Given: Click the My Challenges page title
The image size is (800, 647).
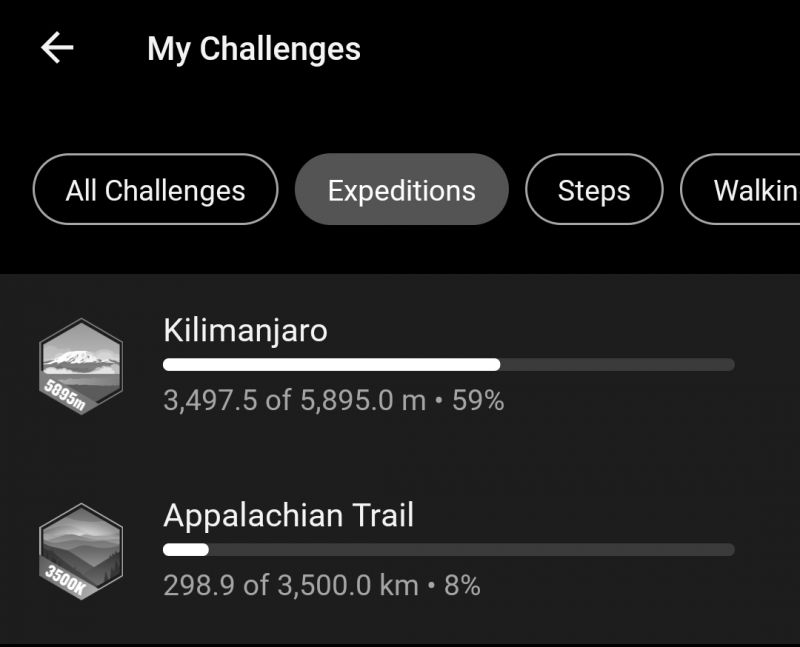Looking at the screenshot, I should [254, 49].
